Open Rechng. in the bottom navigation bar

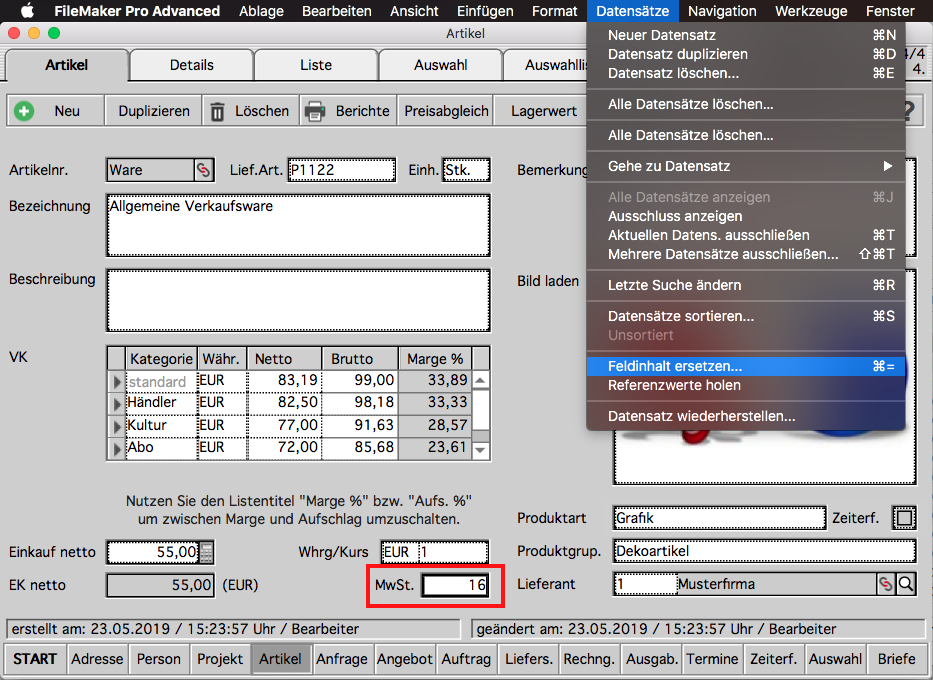pyautogui.click(x=589, y=659)
